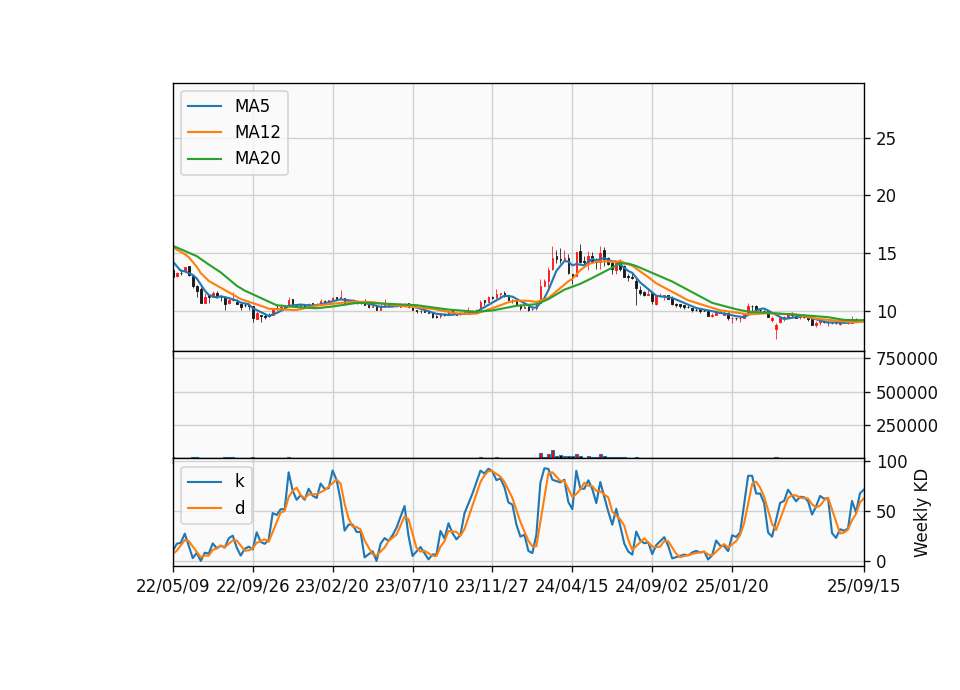Click the volume axis value 250000
The height and width of the screenshot is (690, 960).
pyautogui.click(x=907, y=426)
